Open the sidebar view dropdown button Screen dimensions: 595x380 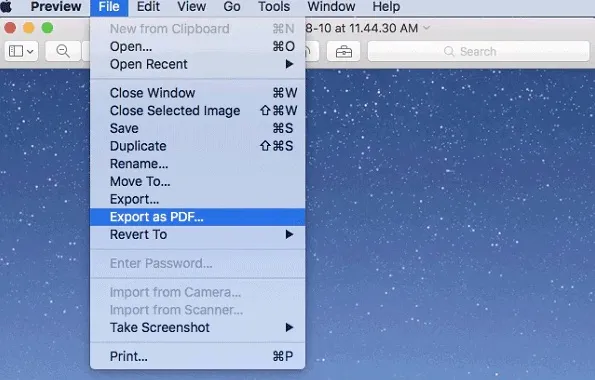[x=21, y=51]
